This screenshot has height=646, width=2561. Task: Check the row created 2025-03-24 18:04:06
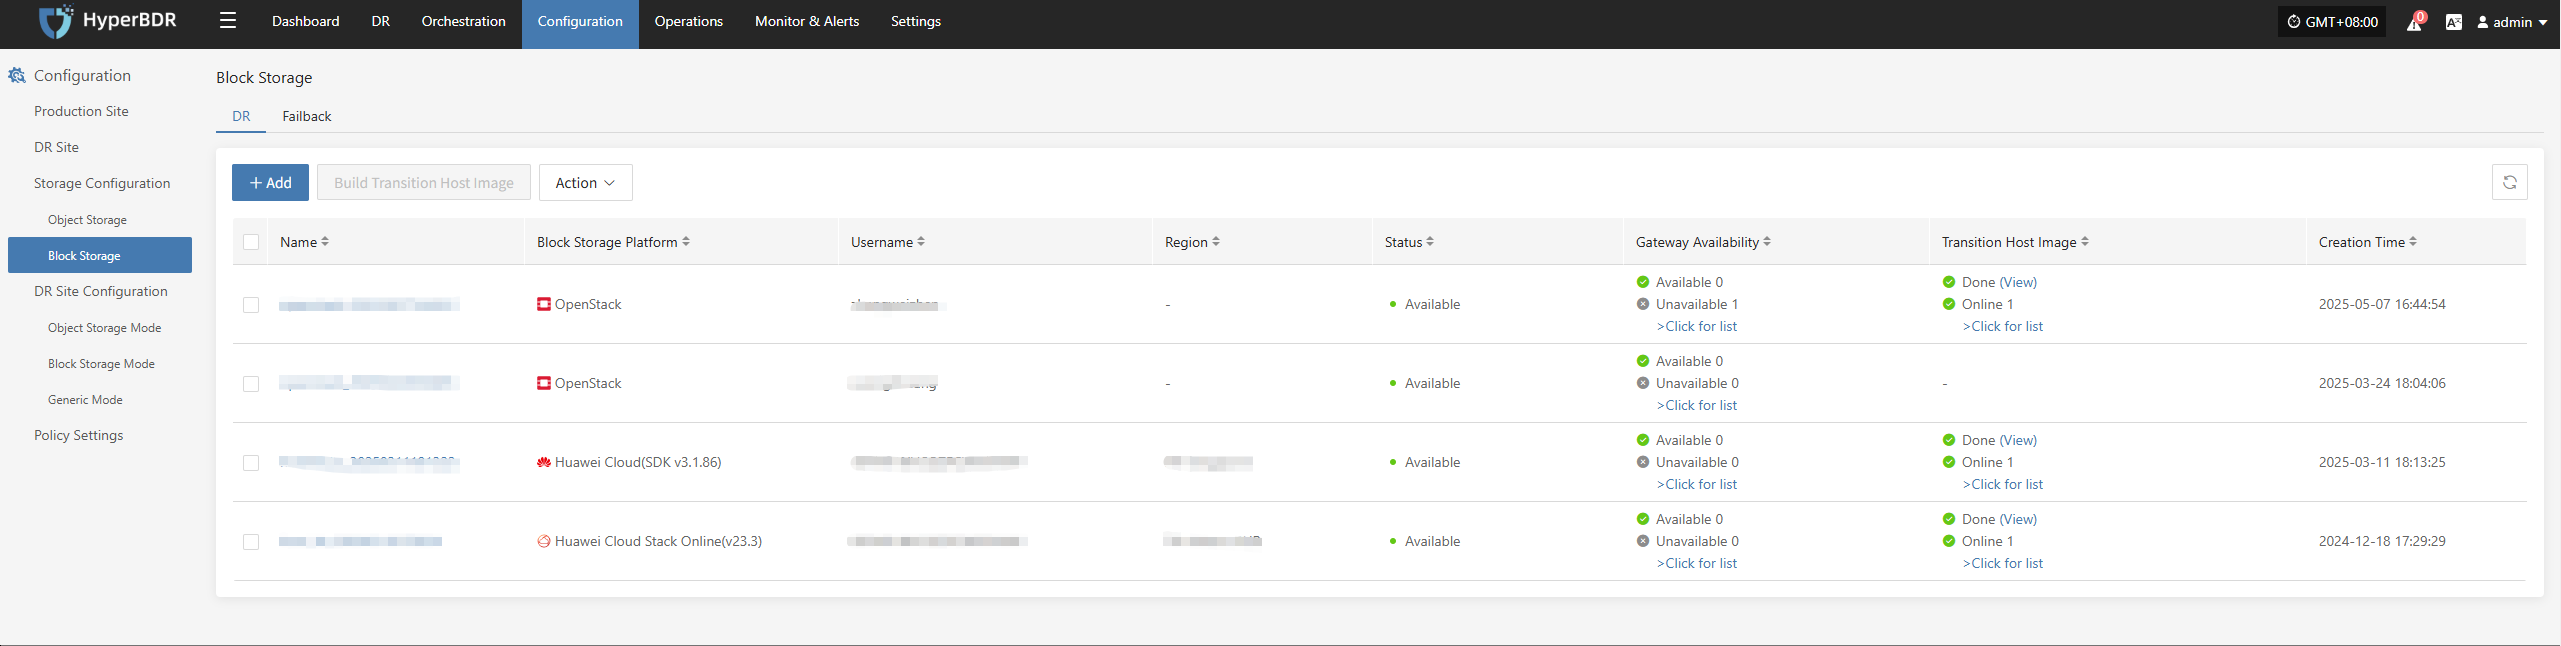[251, 384]
